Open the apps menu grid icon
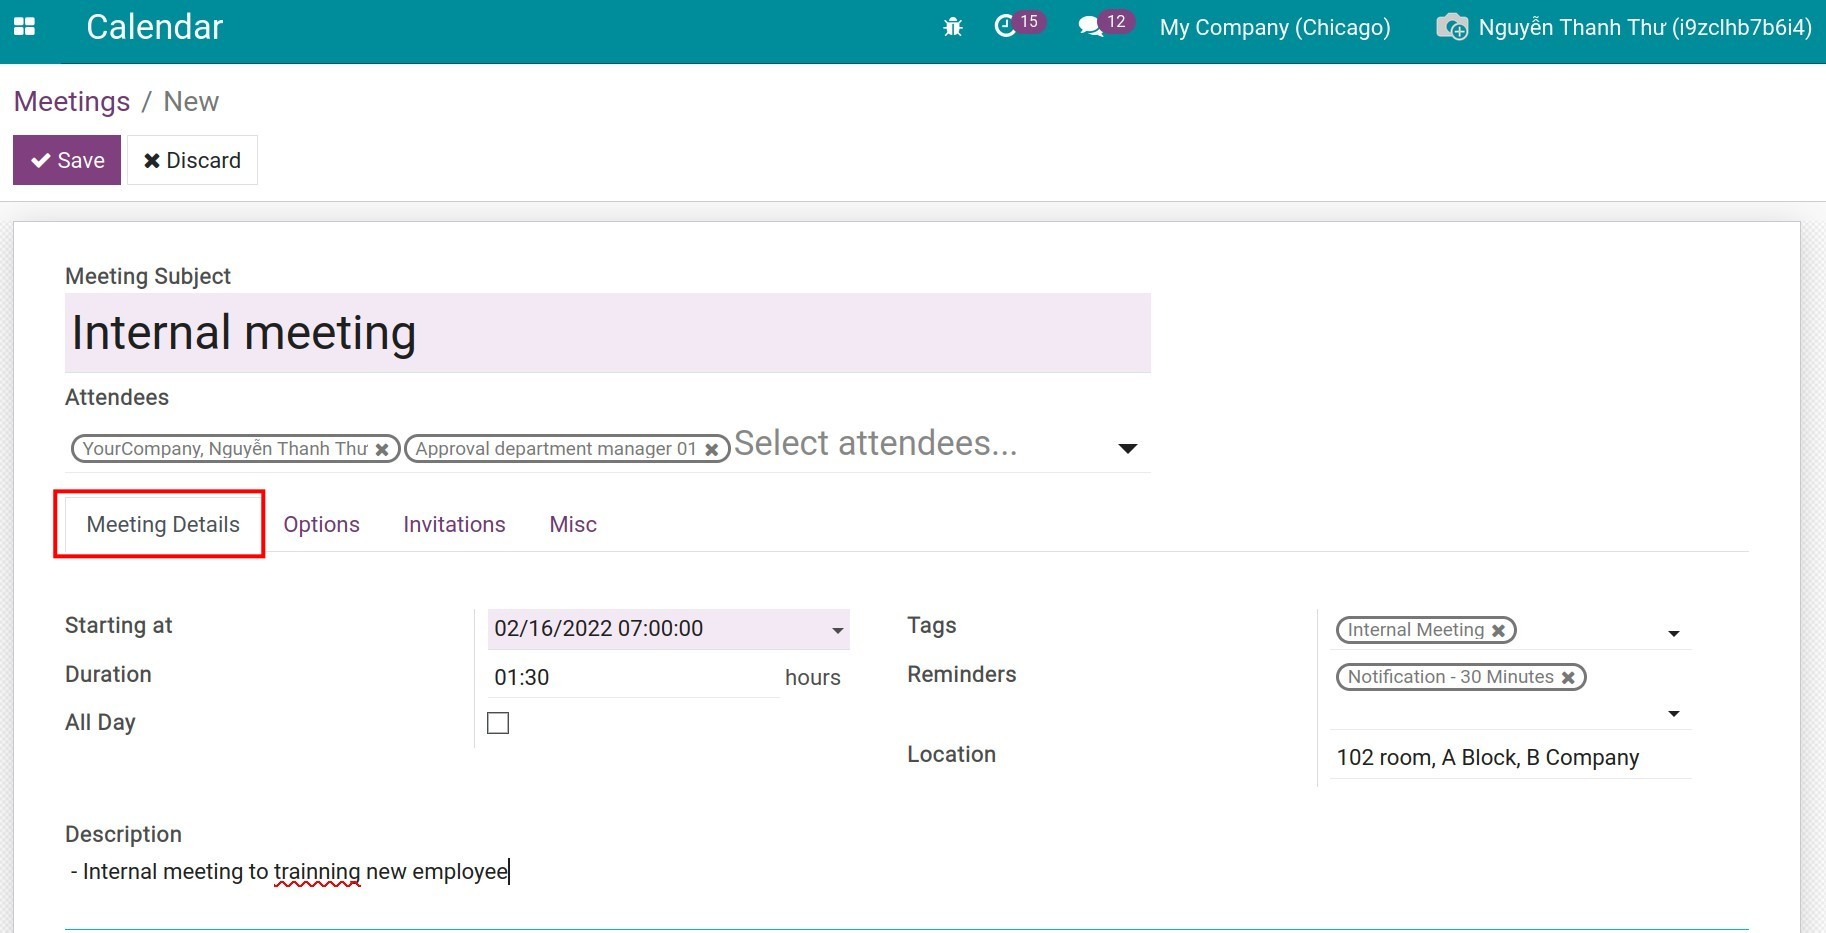 (25, 28)
